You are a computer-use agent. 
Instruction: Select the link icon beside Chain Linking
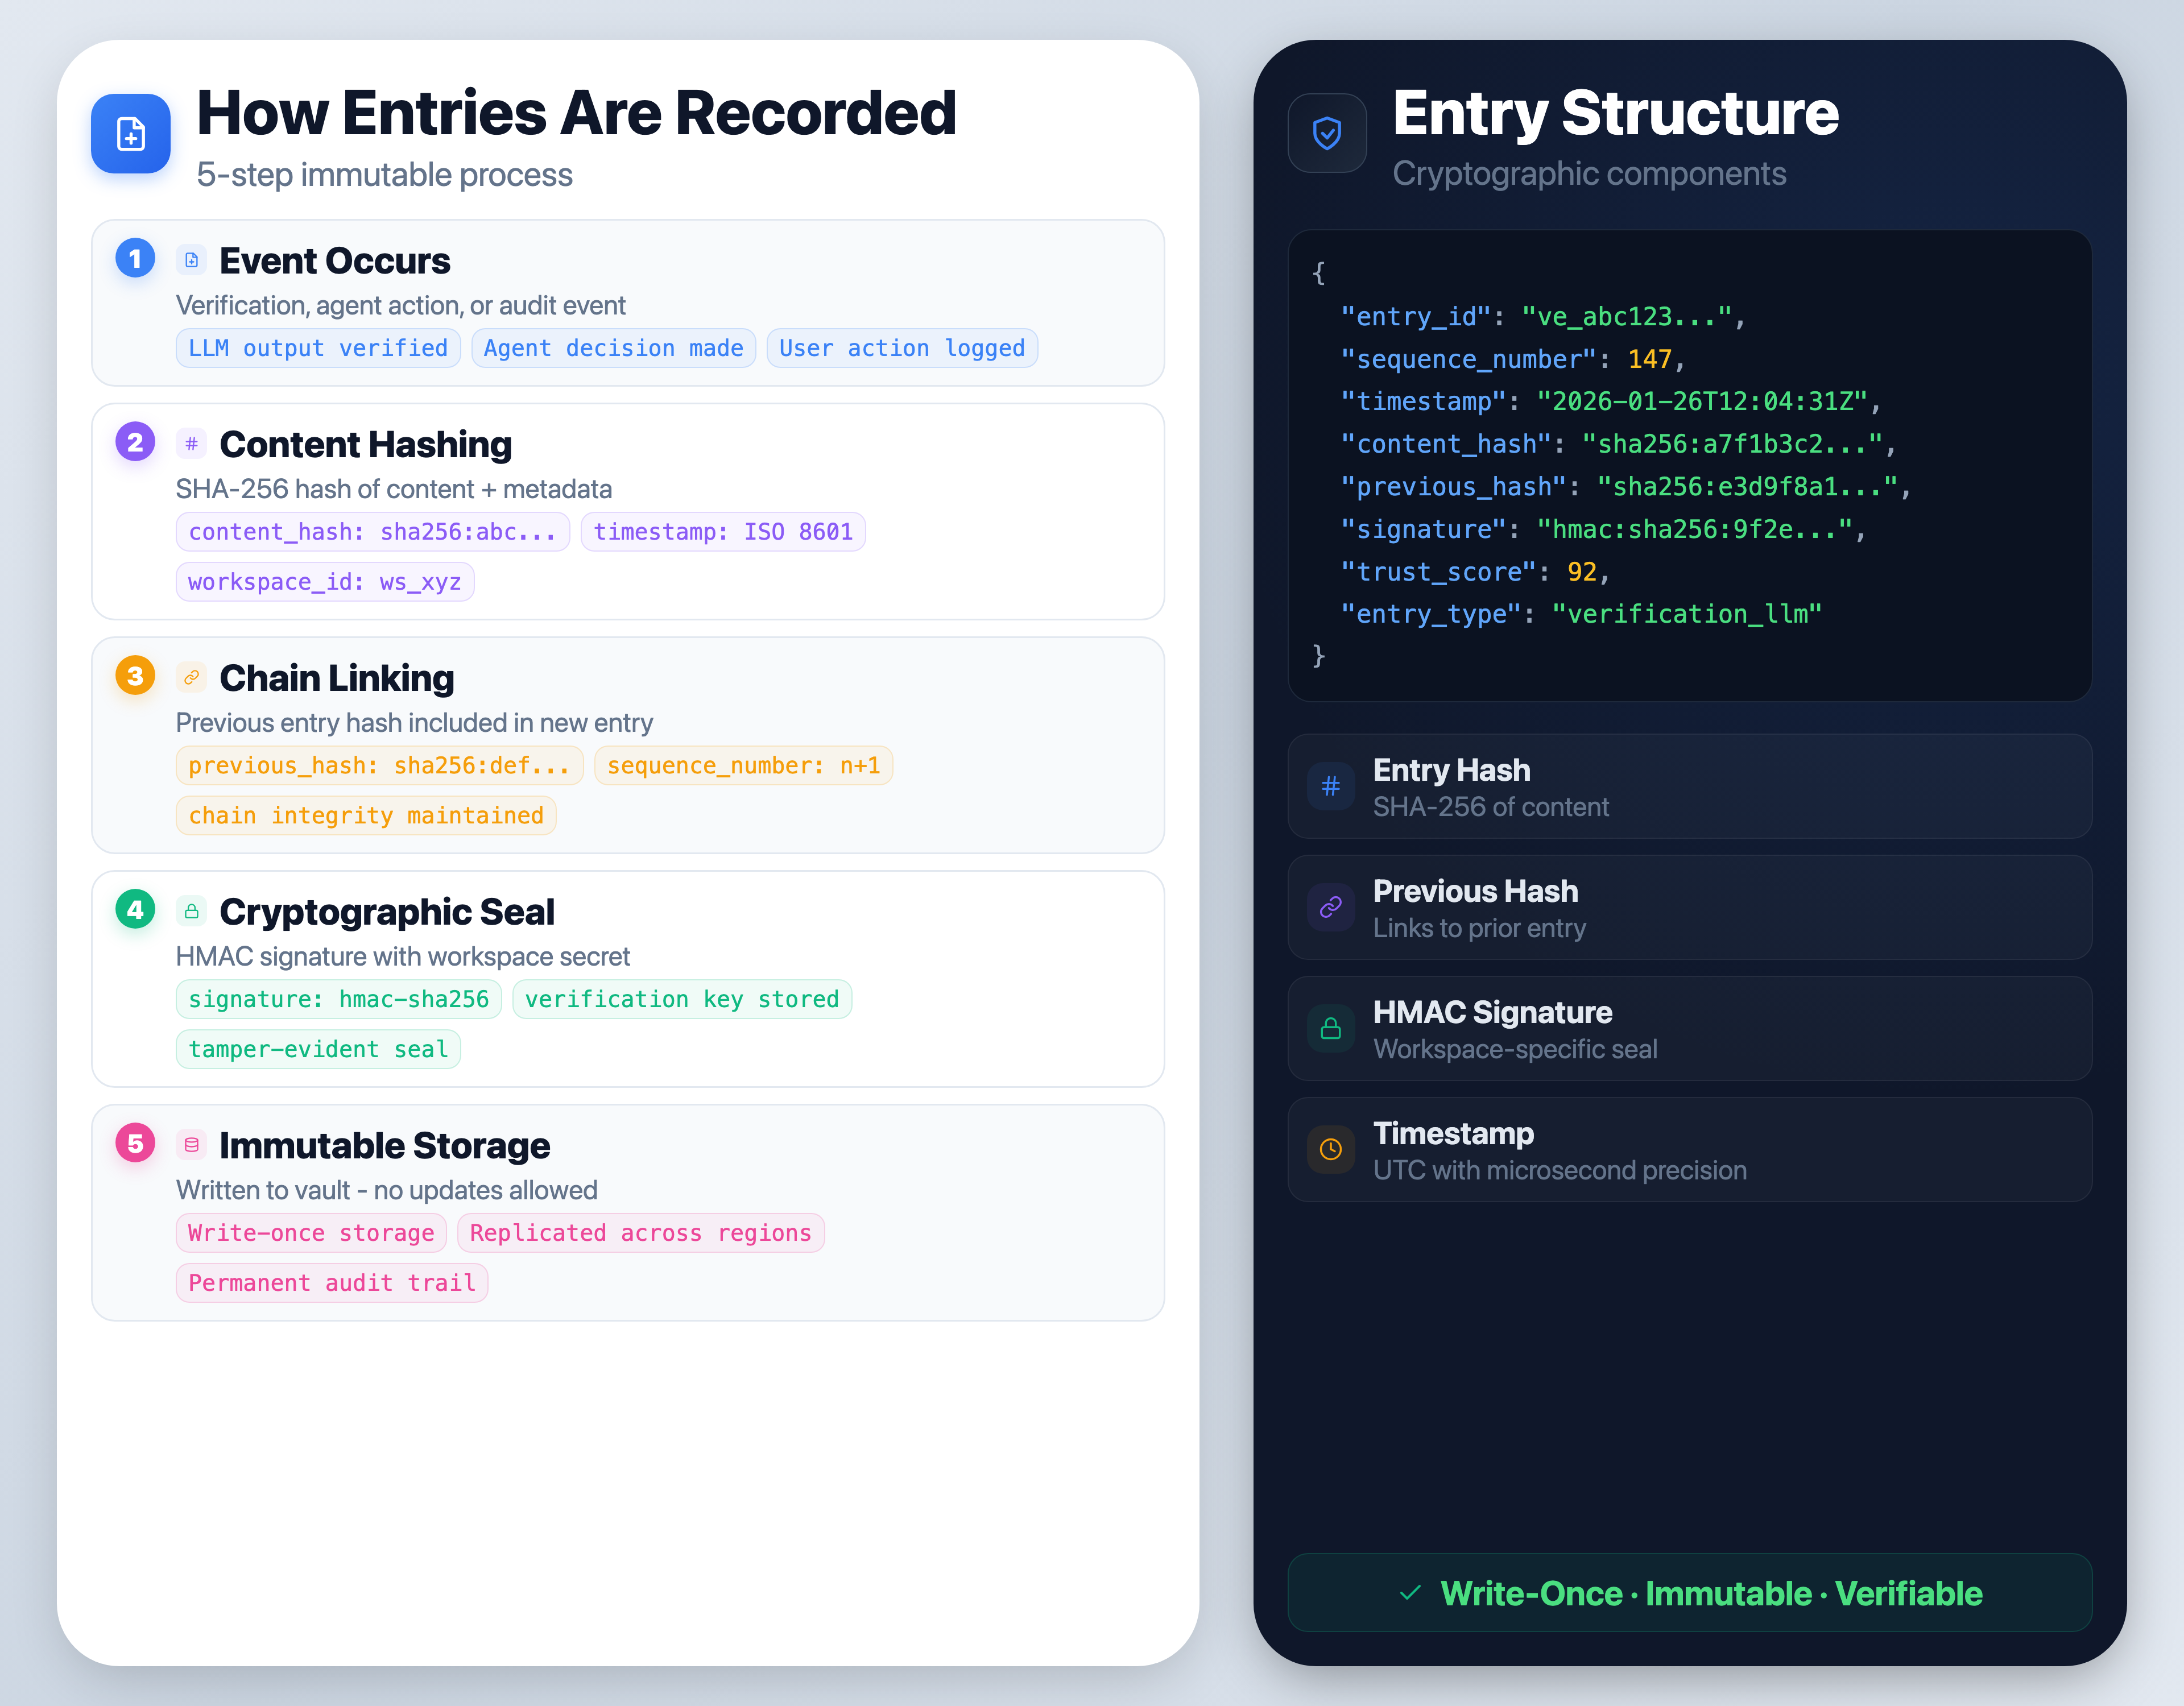click(191, 676)
